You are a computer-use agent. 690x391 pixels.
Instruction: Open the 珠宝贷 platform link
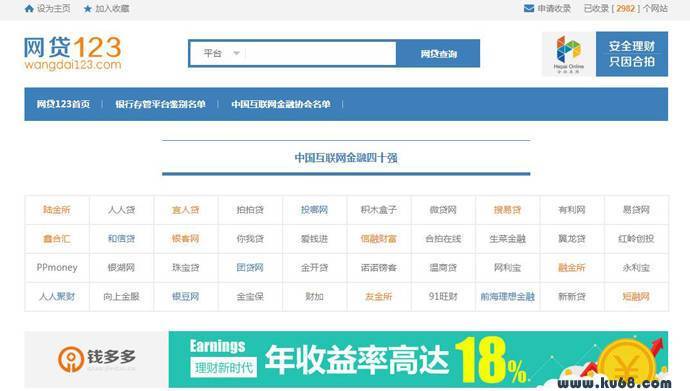tap(186, 267)
